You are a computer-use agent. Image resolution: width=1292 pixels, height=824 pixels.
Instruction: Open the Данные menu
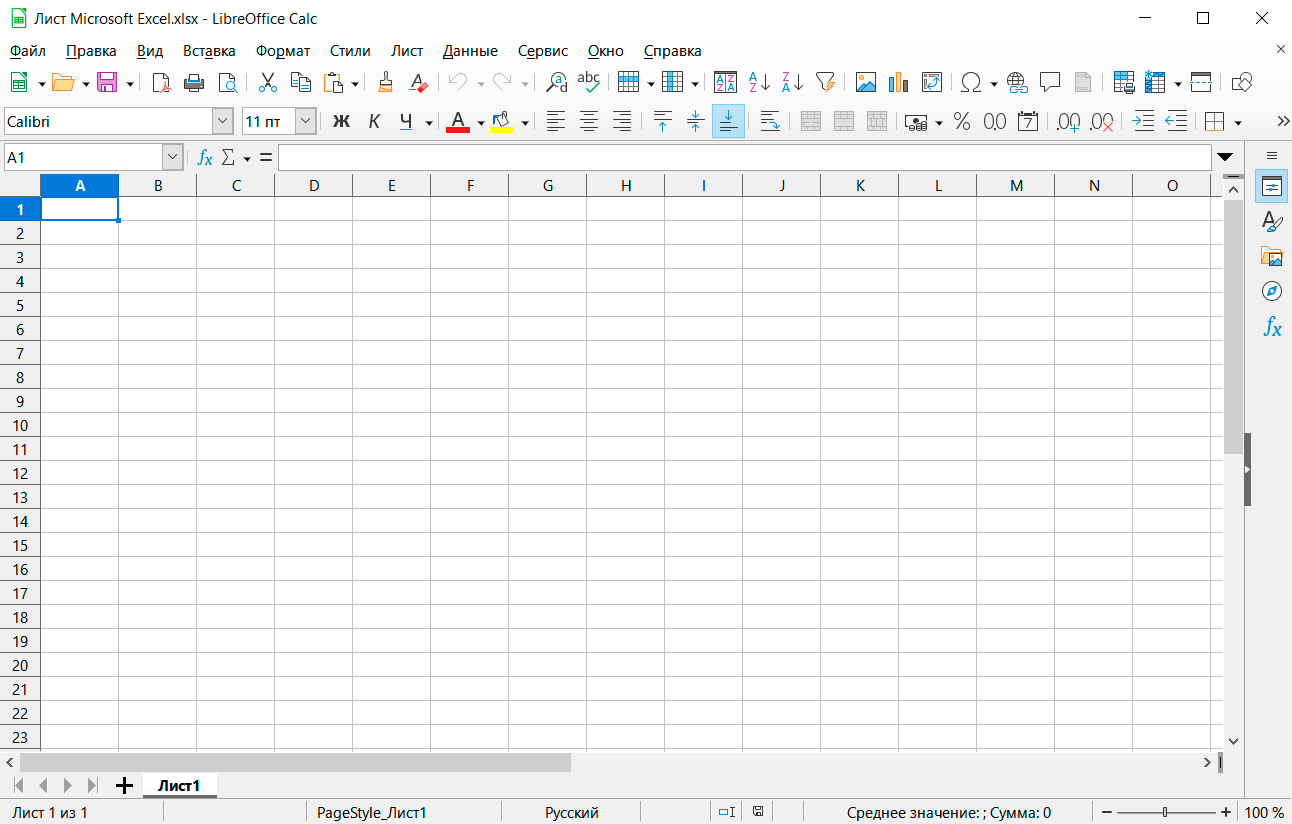point(470,51)
